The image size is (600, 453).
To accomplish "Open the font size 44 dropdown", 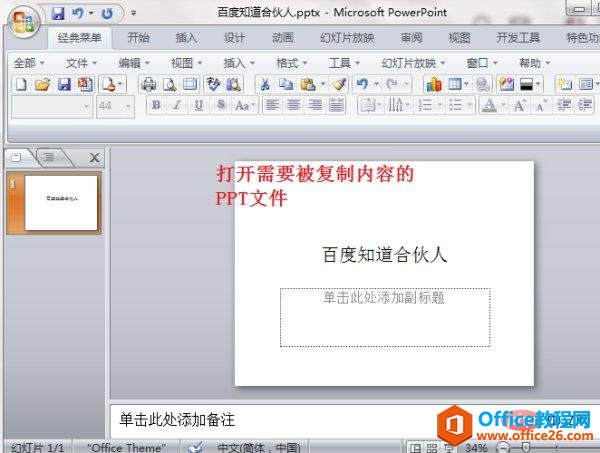I will pyautogui.click(x=128, y=106).
